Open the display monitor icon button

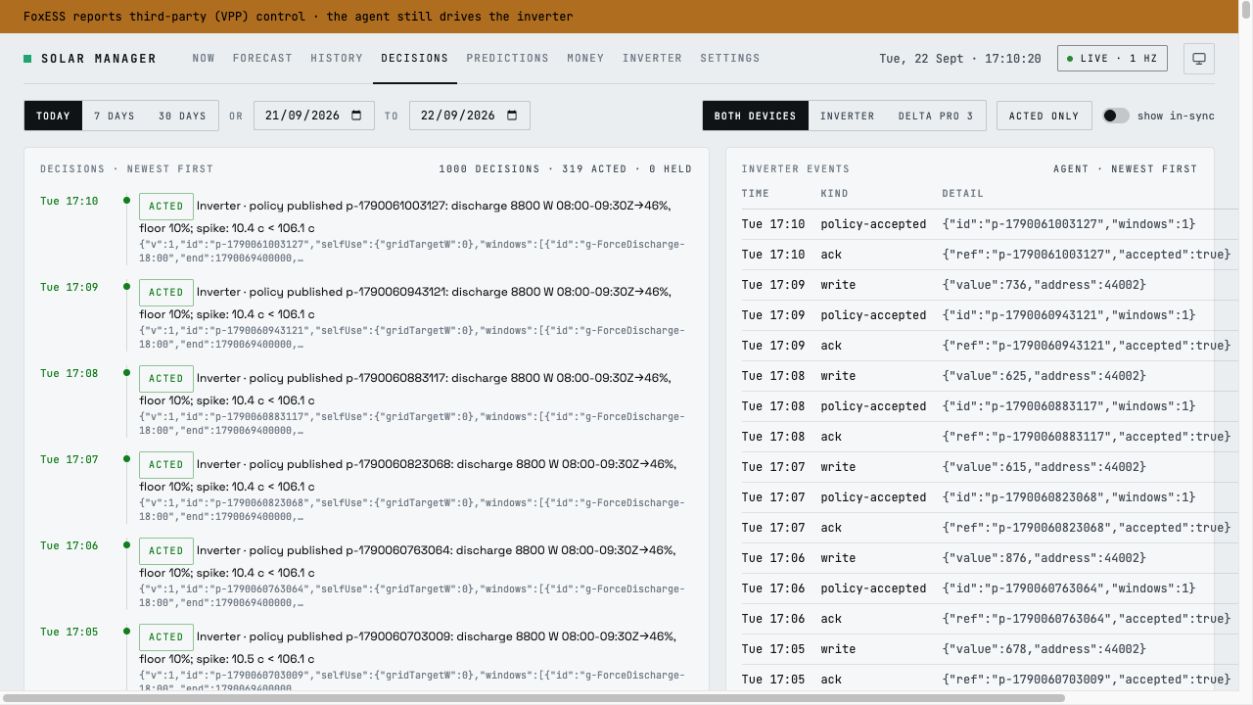(x=1199, y=58)
